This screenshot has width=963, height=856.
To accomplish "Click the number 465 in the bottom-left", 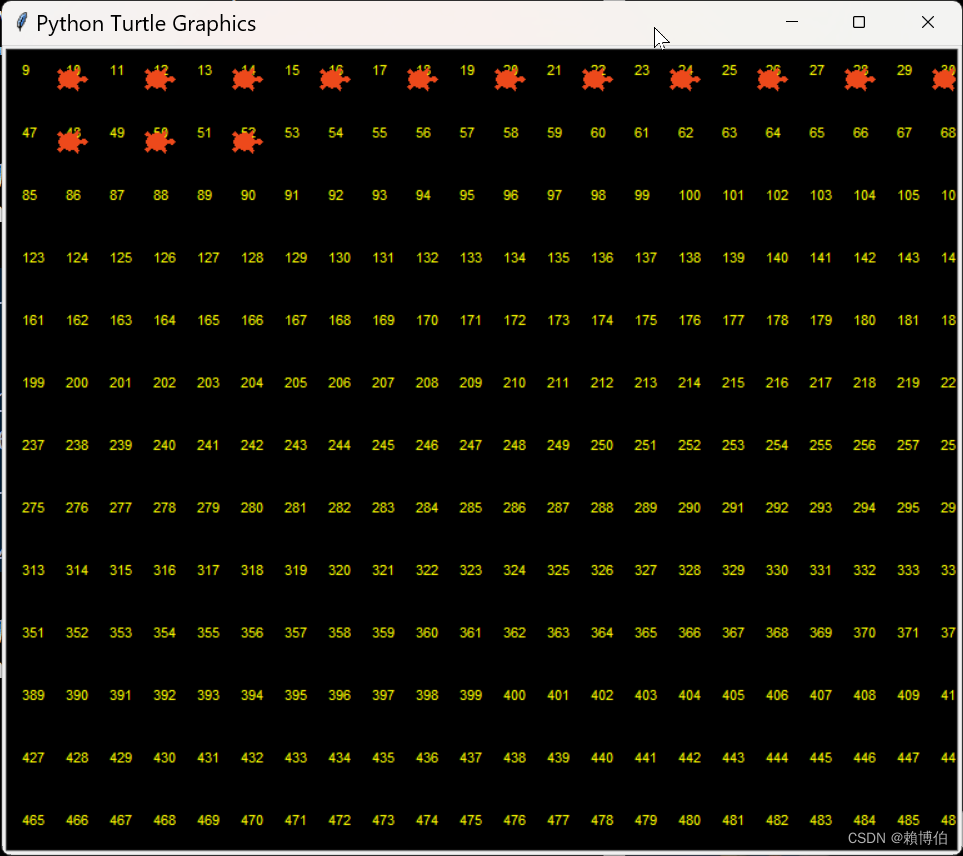I will pos(33,820).
